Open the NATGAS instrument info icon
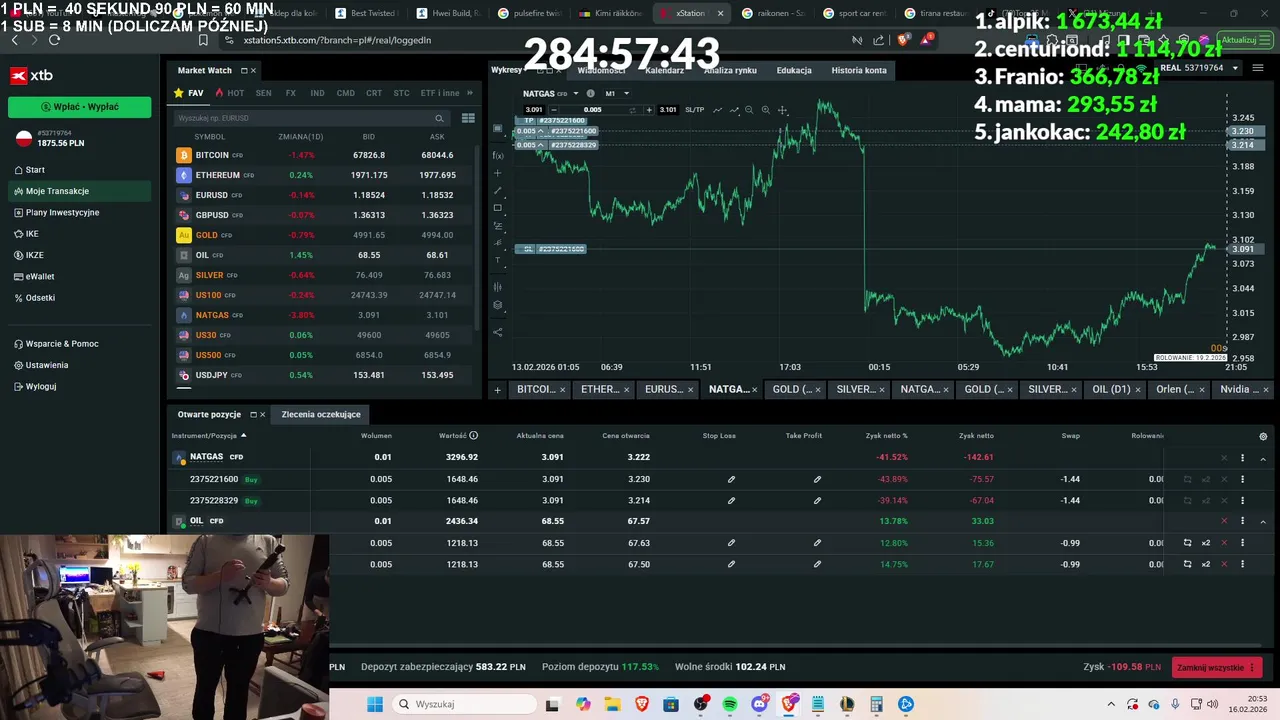Screen dimensions: 1280x720 (590, 93)
